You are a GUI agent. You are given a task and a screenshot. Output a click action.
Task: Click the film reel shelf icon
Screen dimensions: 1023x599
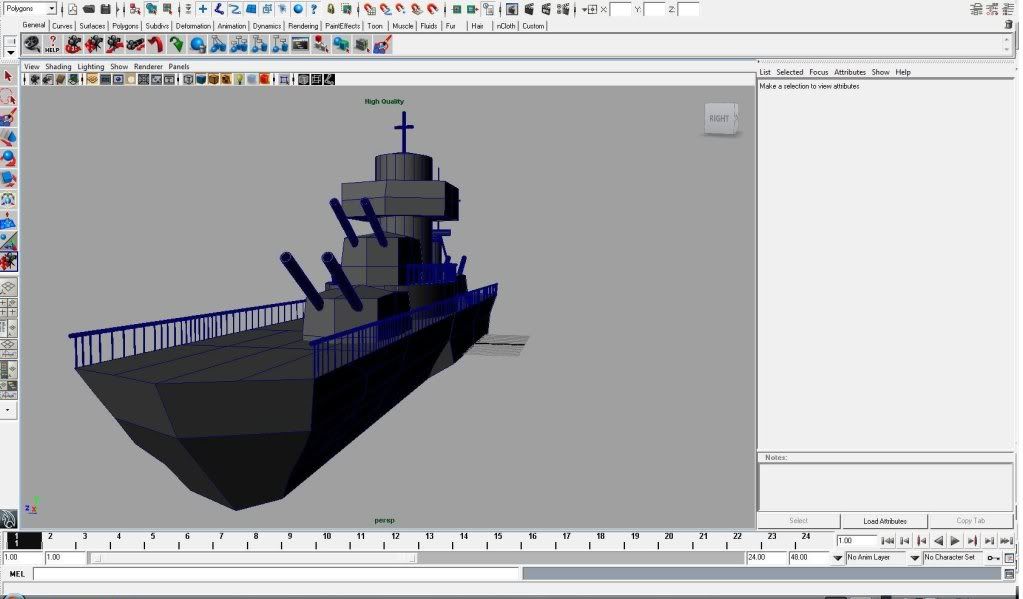pyautogui.click(x=32, y=44)
